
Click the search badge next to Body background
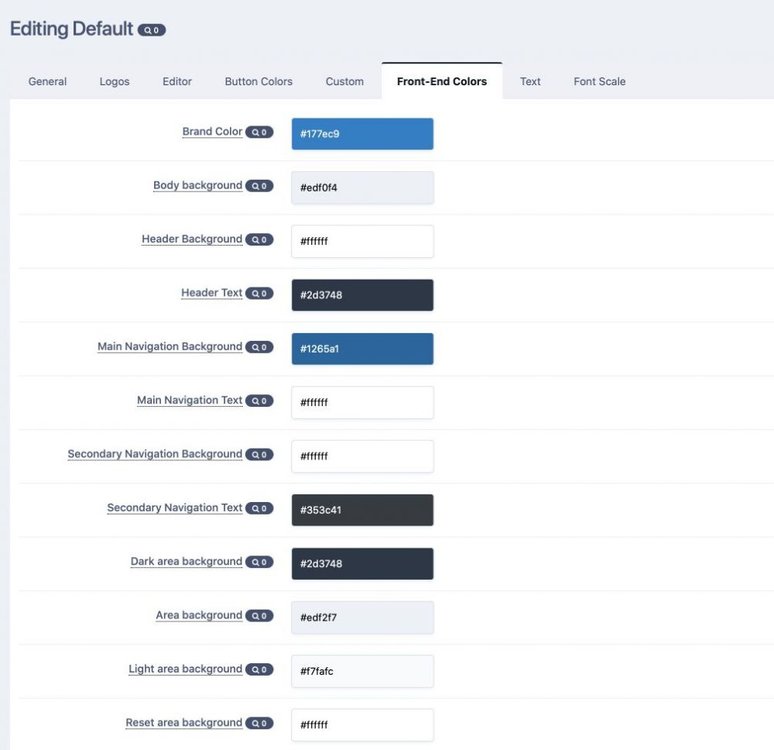click(x=259, y=186)
